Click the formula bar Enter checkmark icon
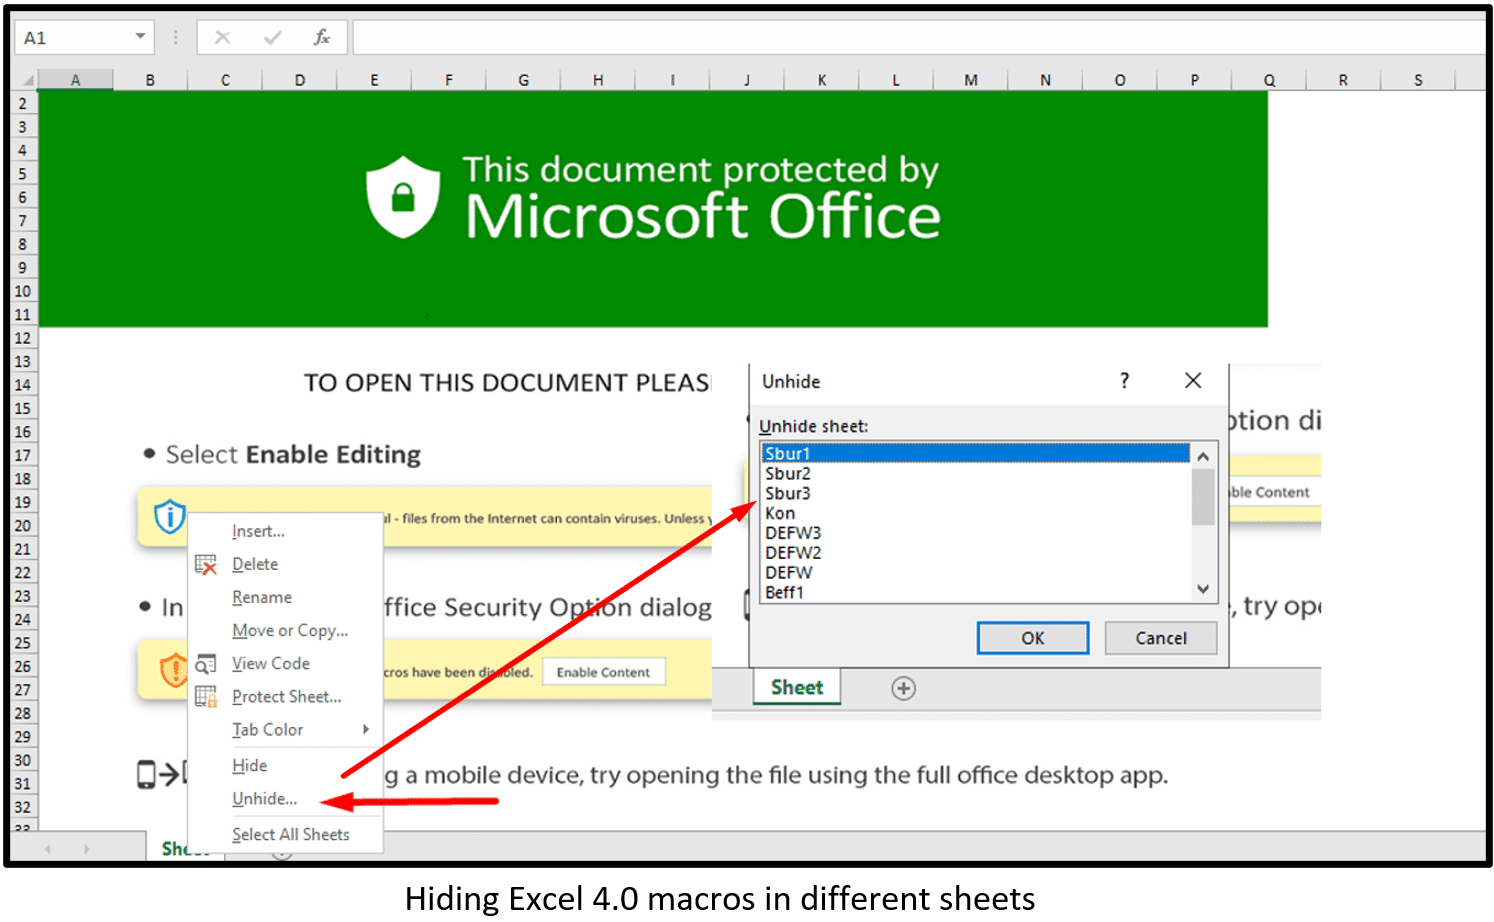Image resolution: width=1494 pixels, height=922 pixels. click(272, 37)
